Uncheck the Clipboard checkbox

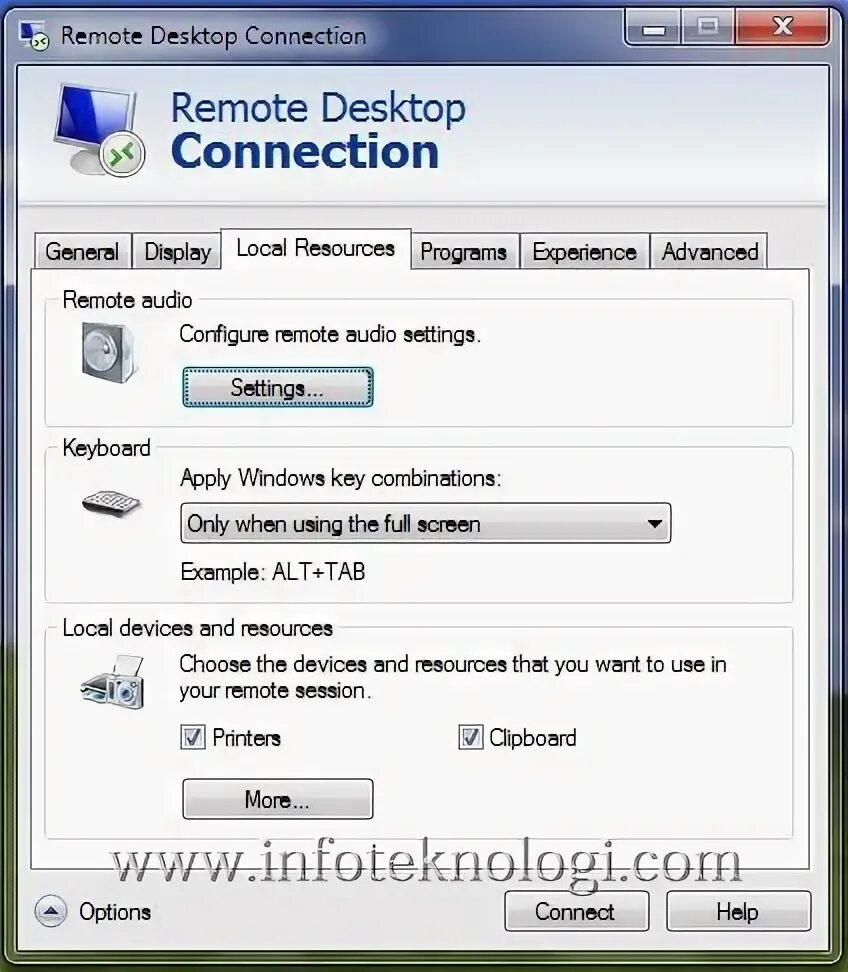click(x=470, y=738)
